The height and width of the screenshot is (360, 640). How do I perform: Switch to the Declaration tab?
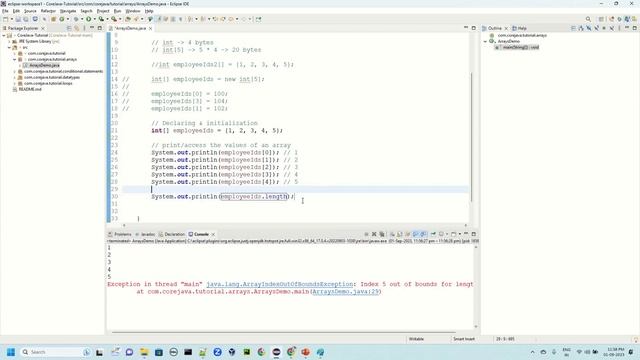[x=172, y=234]
